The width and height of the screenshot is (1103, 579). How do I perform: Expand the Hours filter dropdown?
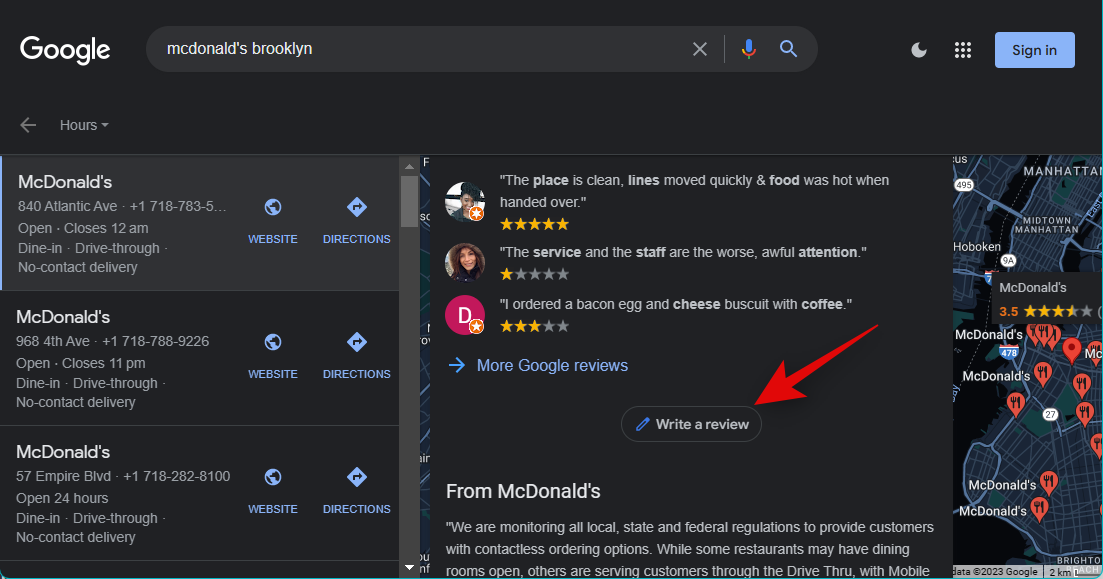click(x=84, y=125)
